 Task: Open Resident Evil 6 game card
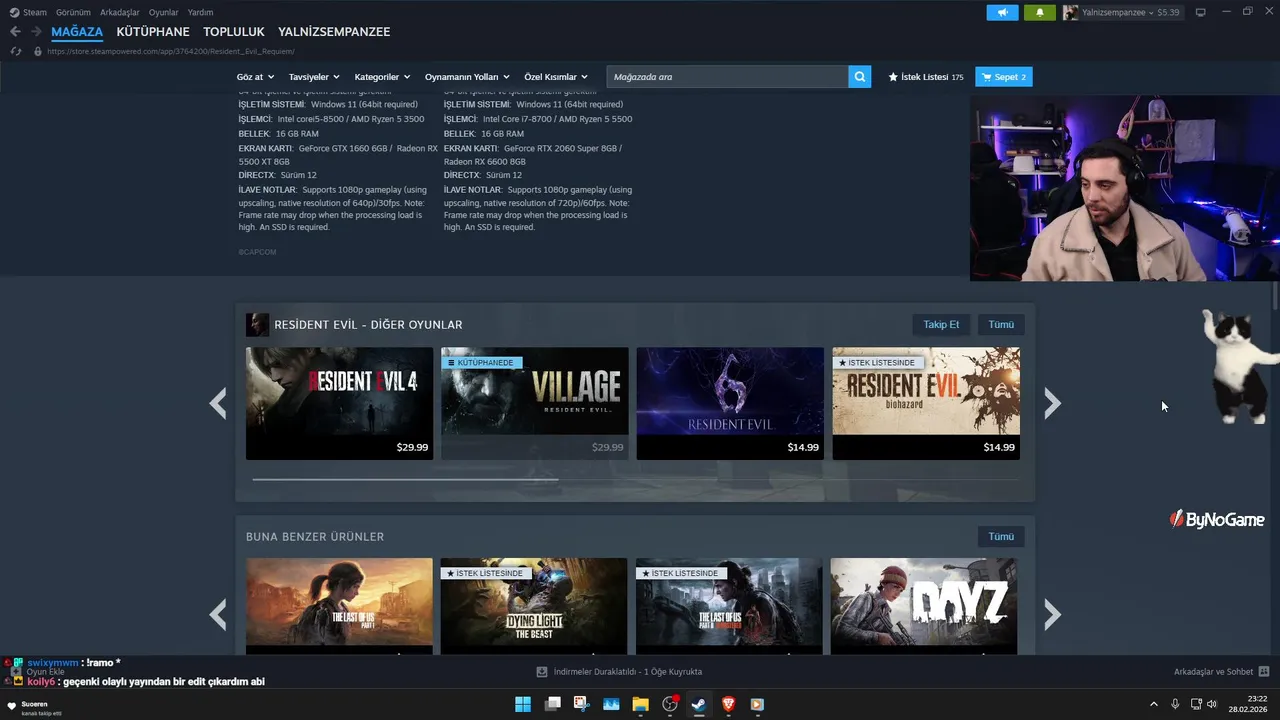tap(730, 403)
